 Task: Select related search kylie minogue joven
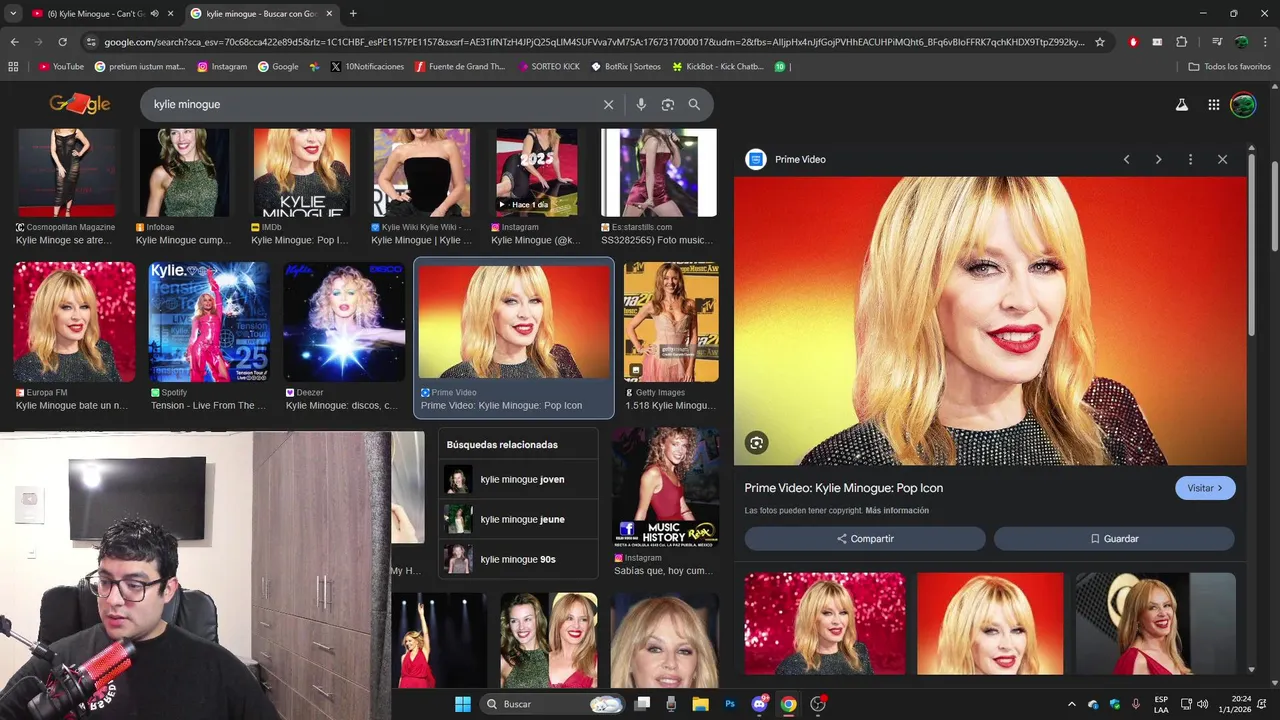tap(518, 479)
